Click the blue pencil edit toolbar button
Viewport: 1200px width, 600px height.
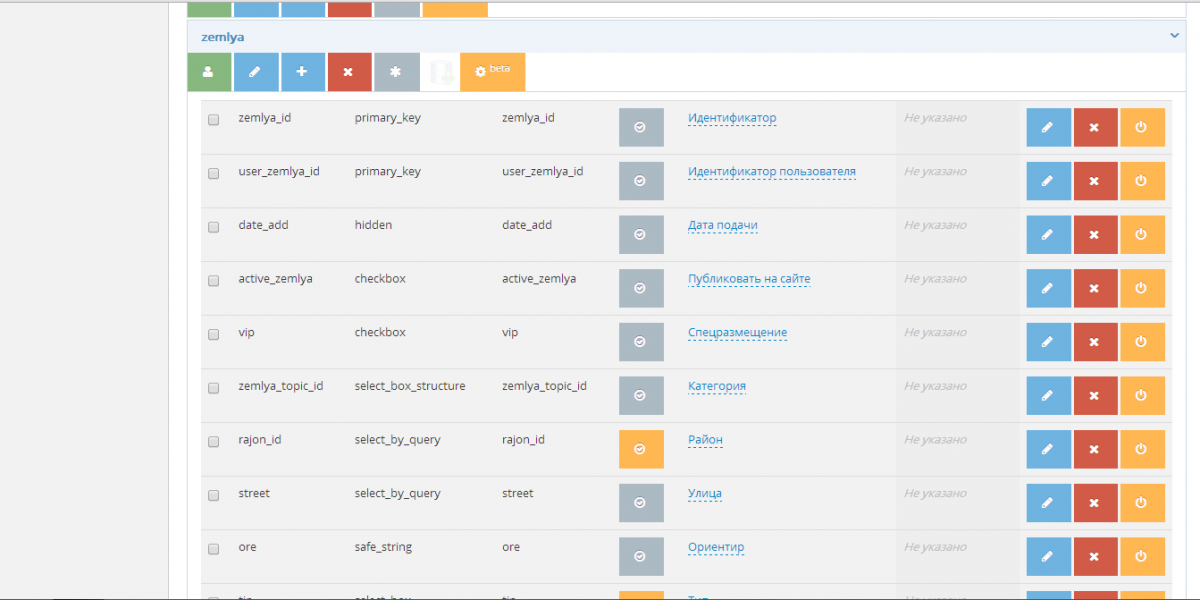(256, 72)
